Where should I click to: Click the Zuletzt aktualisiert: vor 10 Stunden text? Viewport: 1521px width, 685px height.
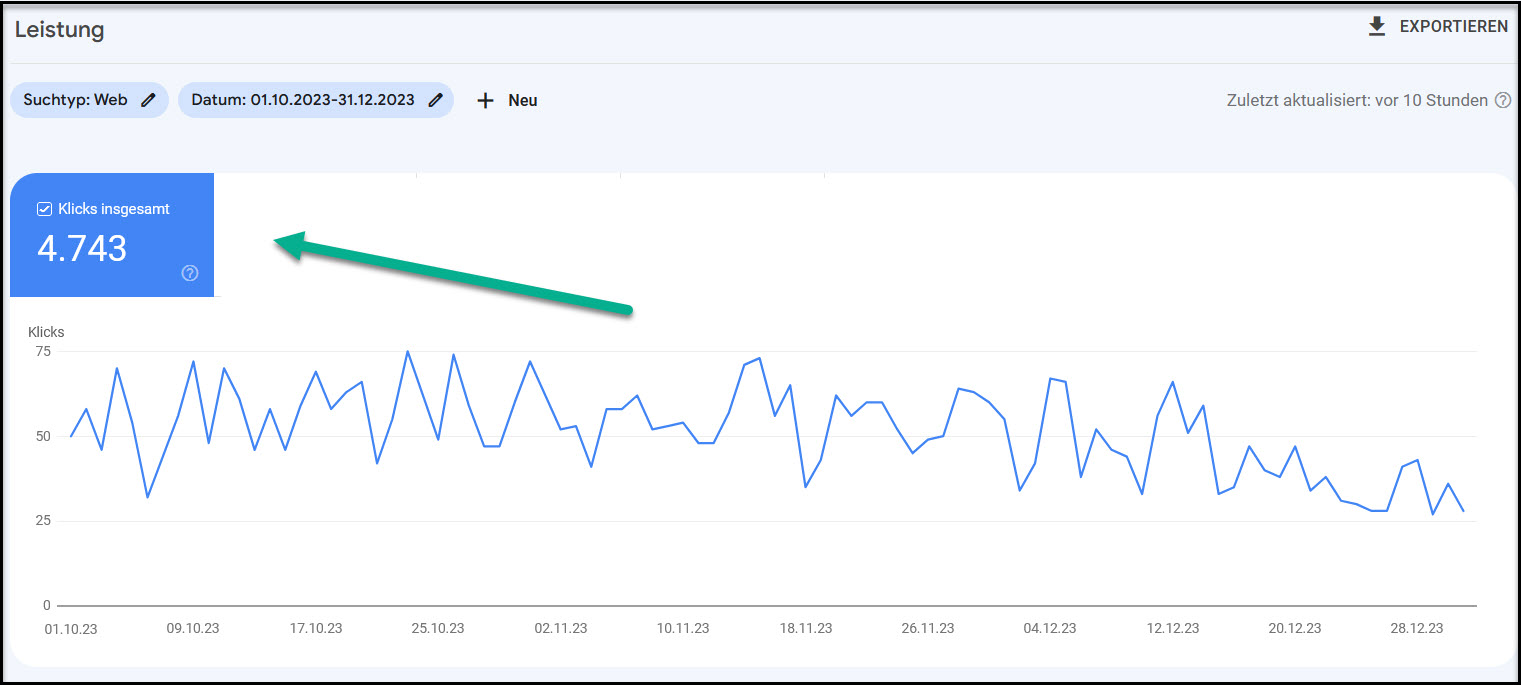(1357, 100)
